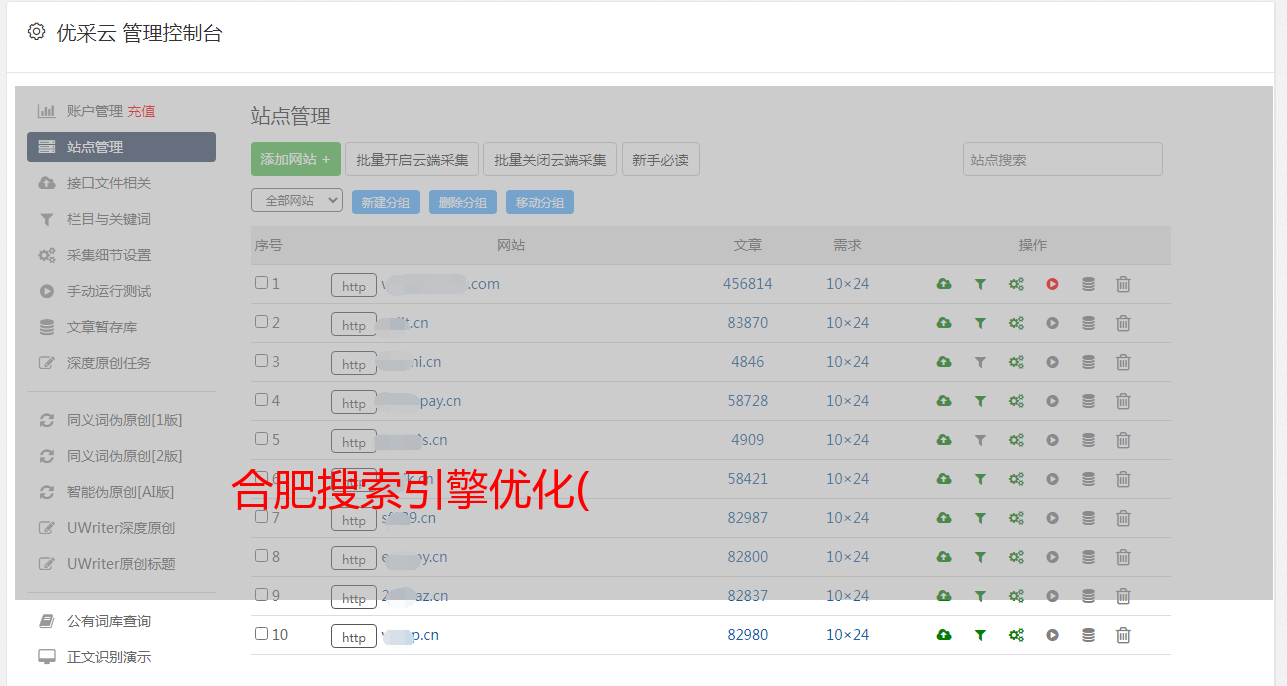The width and height of the screenshot is (1287, 686).
Task: Delete site 10 with the trash icon
Action: pos(1123,635)
